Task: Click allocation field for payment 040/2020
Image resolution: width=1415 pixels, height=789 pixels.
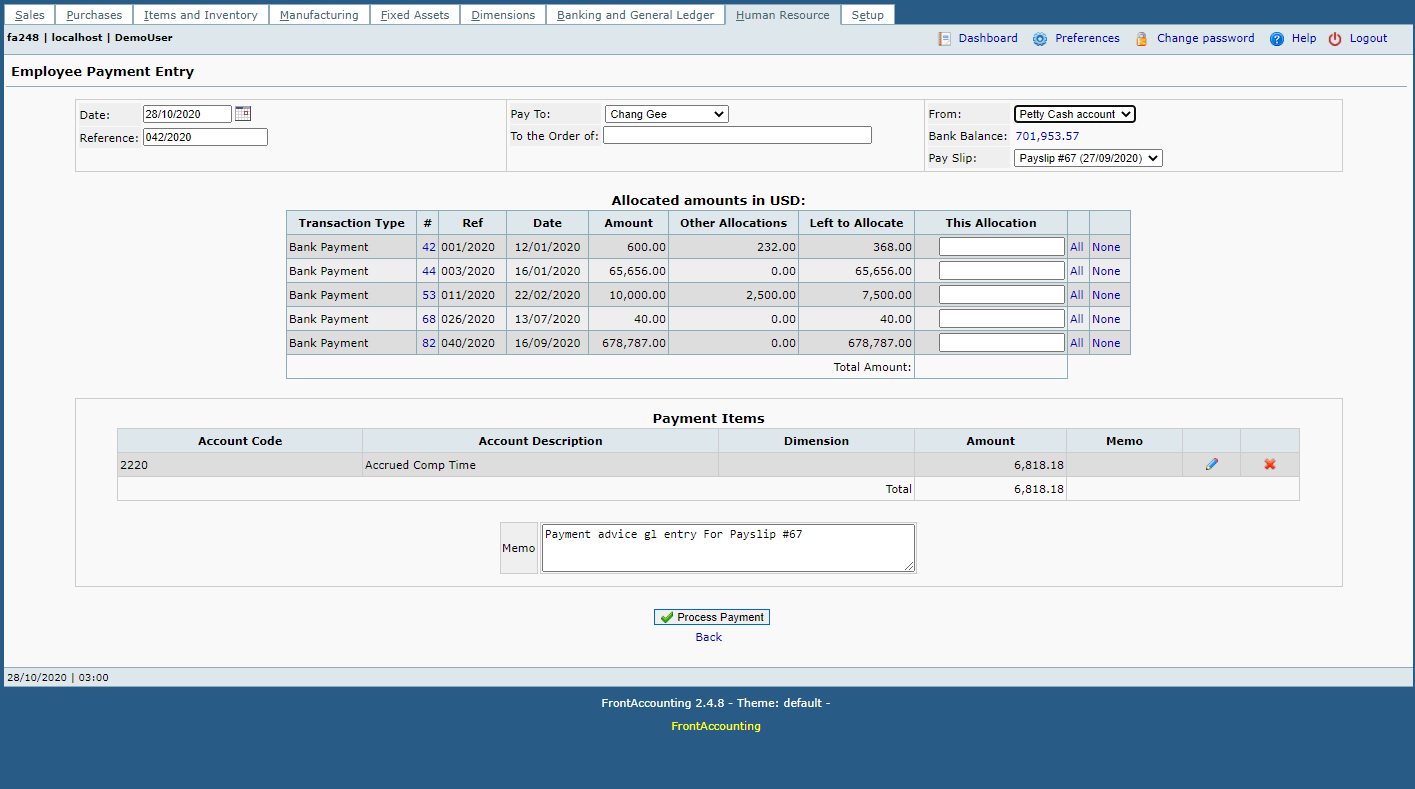Action: point(1002,342)
